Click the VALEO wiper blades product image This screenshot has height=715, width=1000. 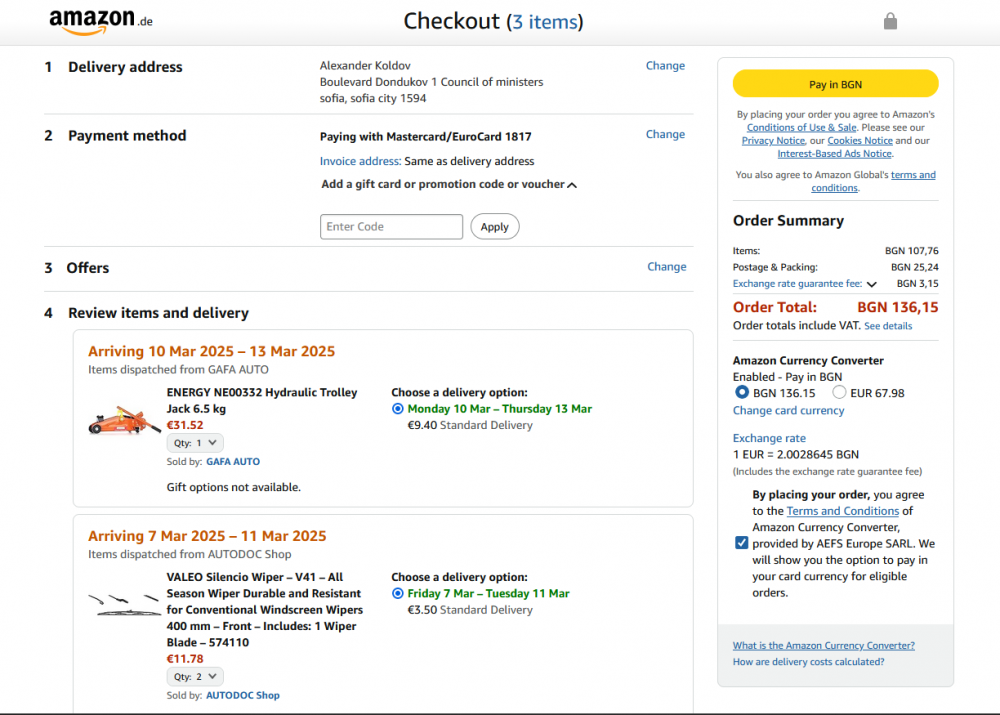click(x=124, y=604)
